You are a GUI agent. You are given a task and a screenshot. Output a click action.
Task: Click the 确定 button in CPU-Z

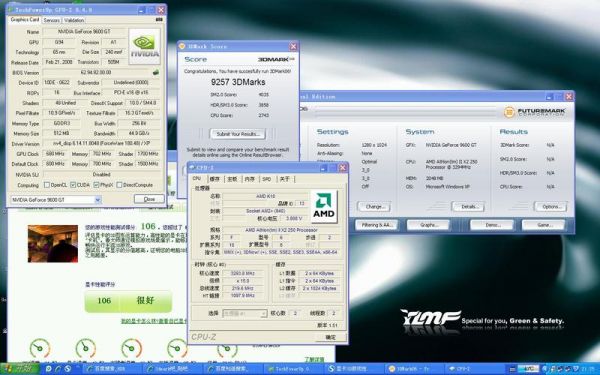(x=330, y=337)
